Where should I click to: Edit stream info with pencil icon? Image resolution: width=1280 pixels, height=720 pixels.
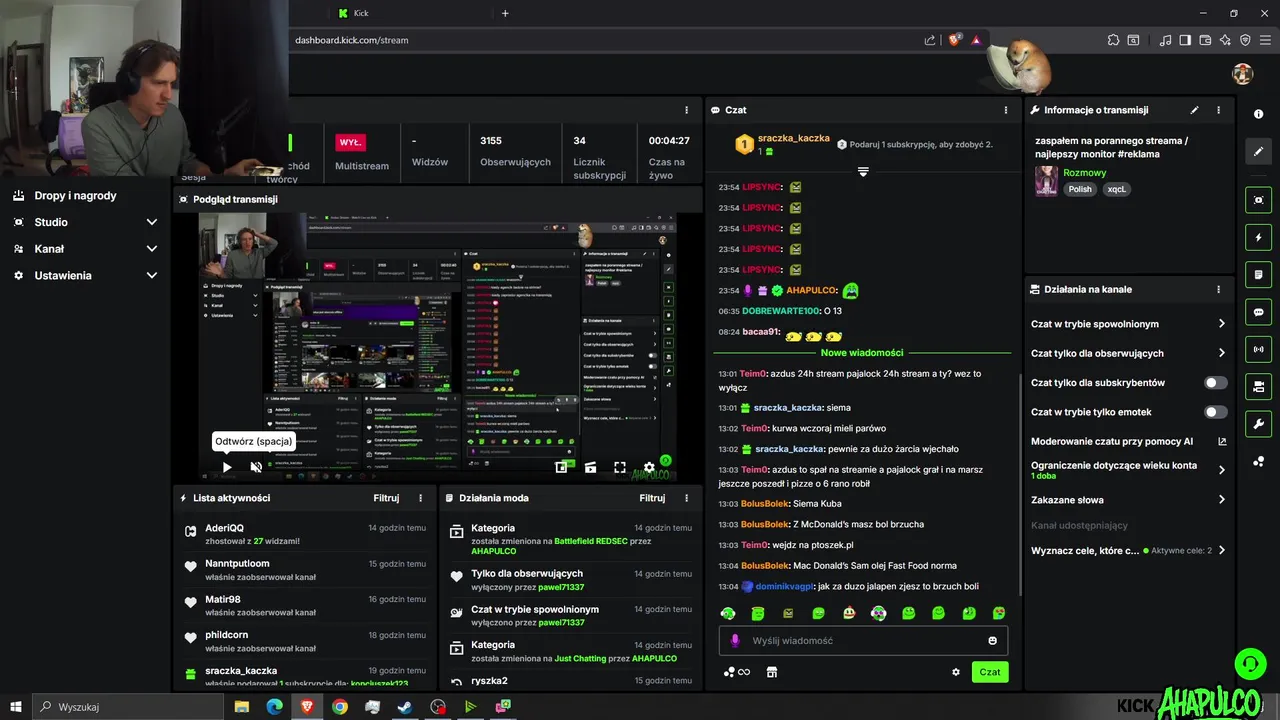pyautogui.click(x=1194, y=110)
